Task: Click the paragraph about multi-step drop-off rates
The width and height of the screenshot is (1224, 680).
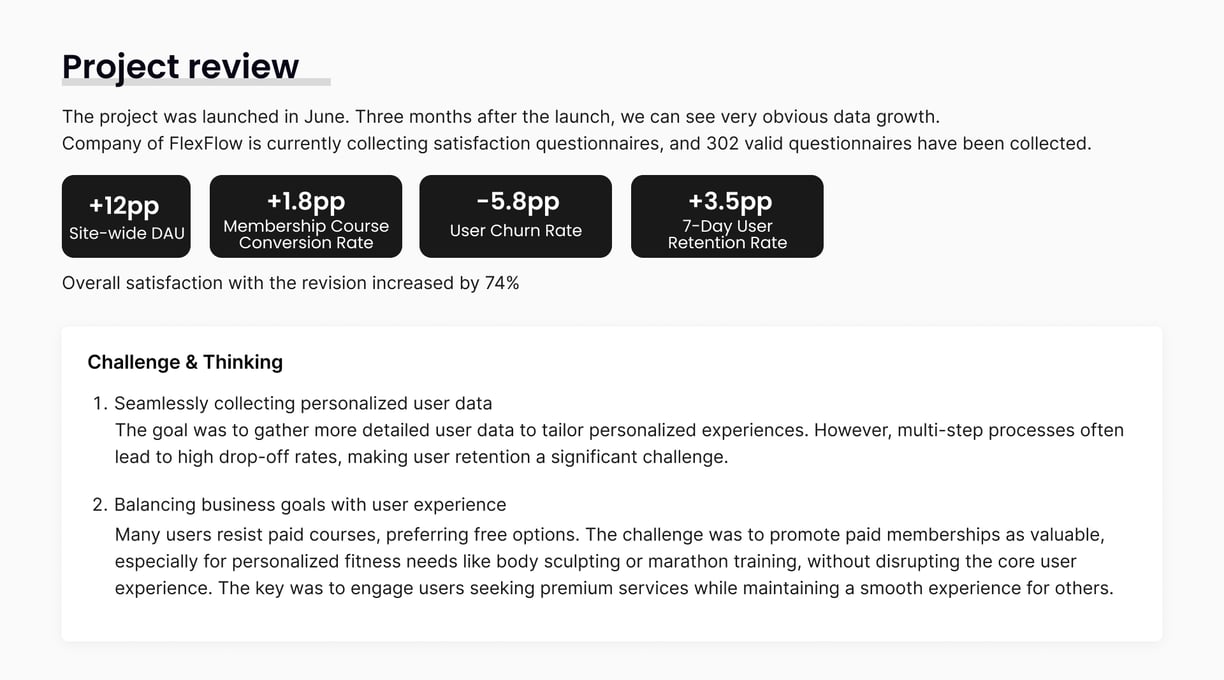Action: [x=618, y=443]
